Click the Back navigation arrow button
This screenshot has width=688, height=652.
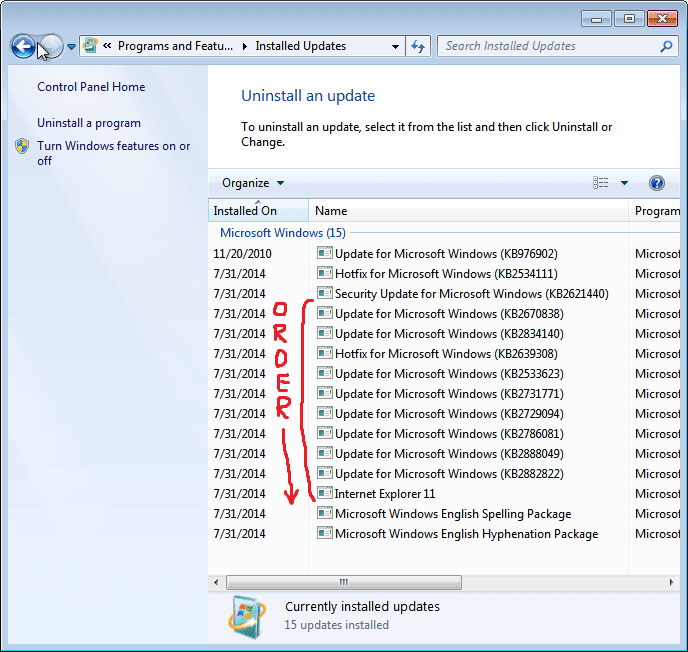point(23,46)
